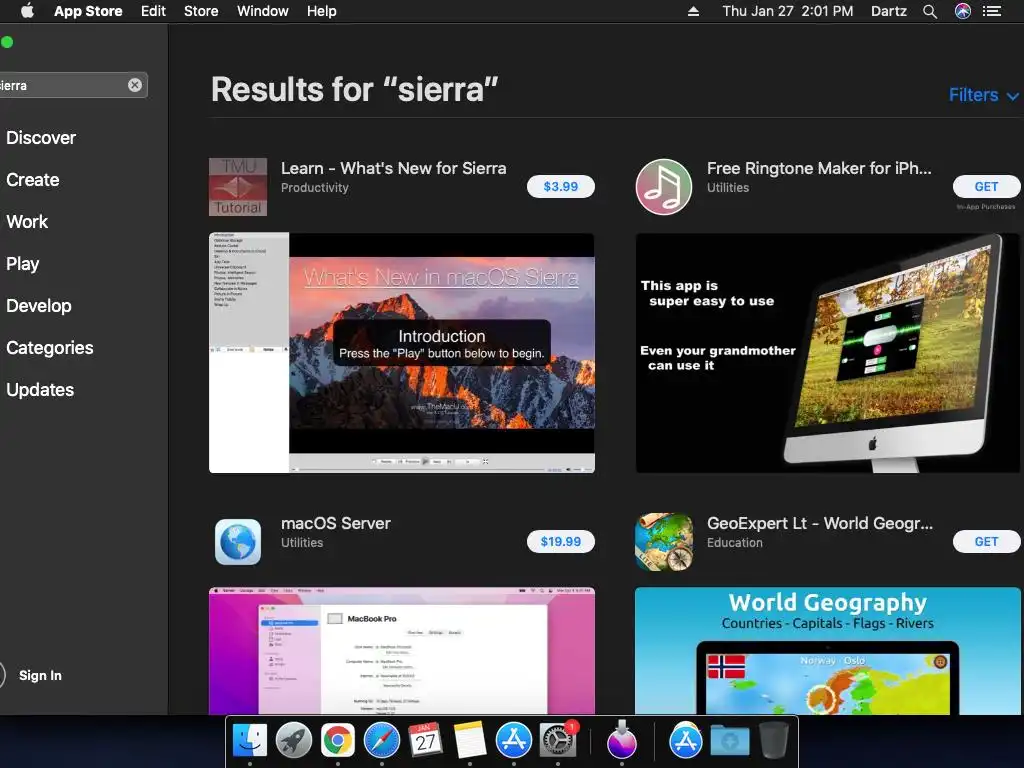Go to the Play section
Image resolution: width=1024 pixels, height=768 pixels.
pos(23,264)
